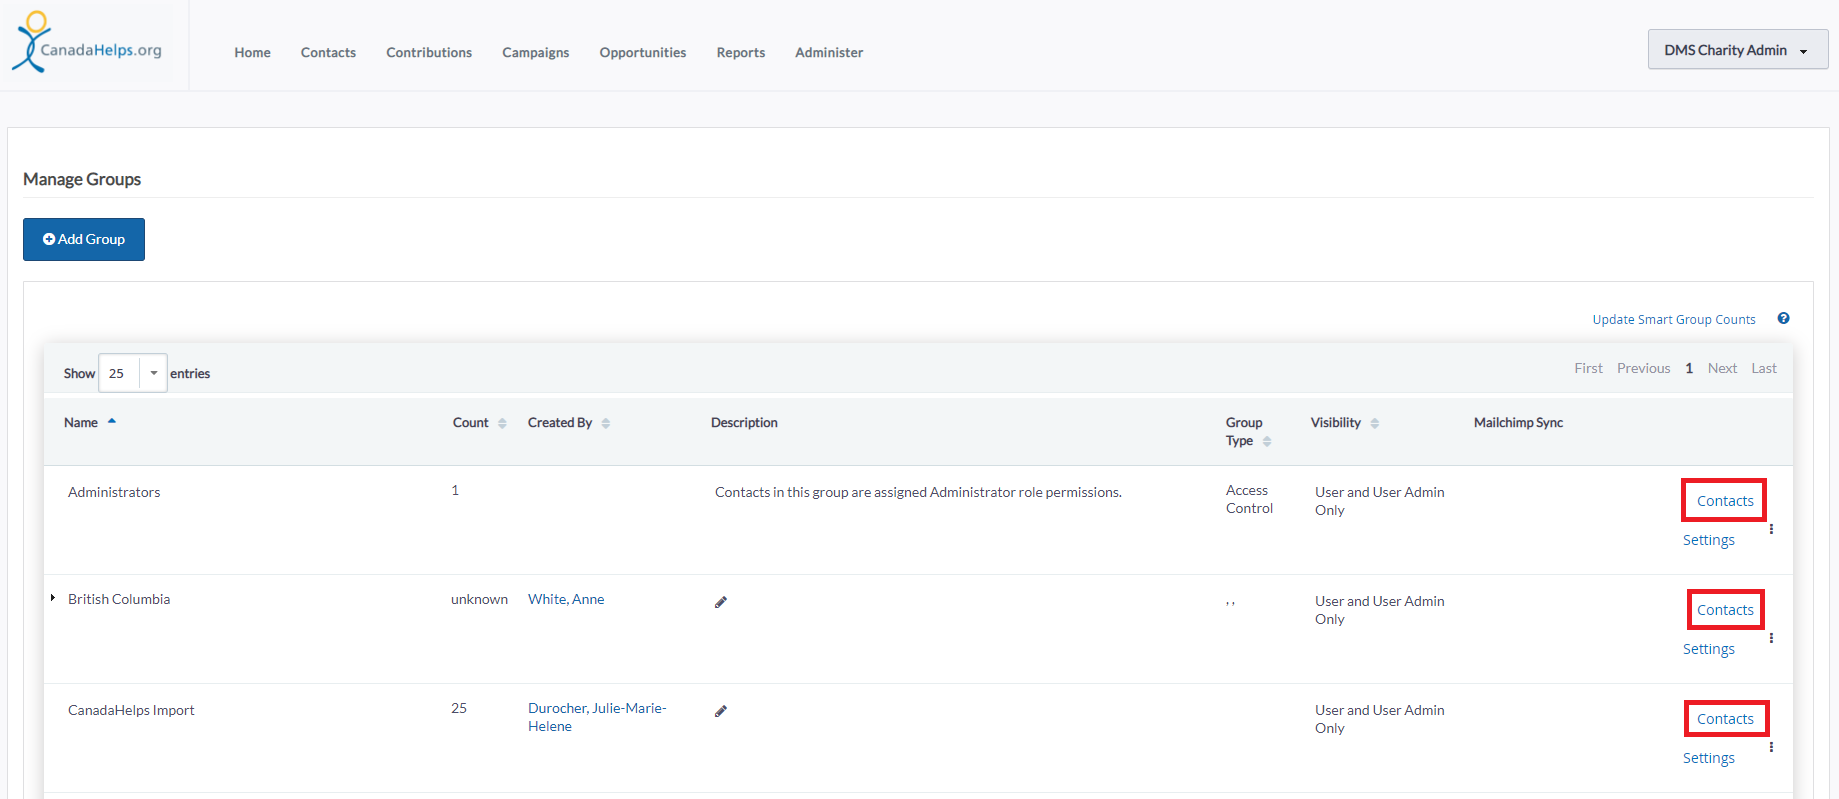This screenshot has width=1839, height=799.
Task: Open the help icon beside Update Smart Group Counts
Action: point(1783,319)
